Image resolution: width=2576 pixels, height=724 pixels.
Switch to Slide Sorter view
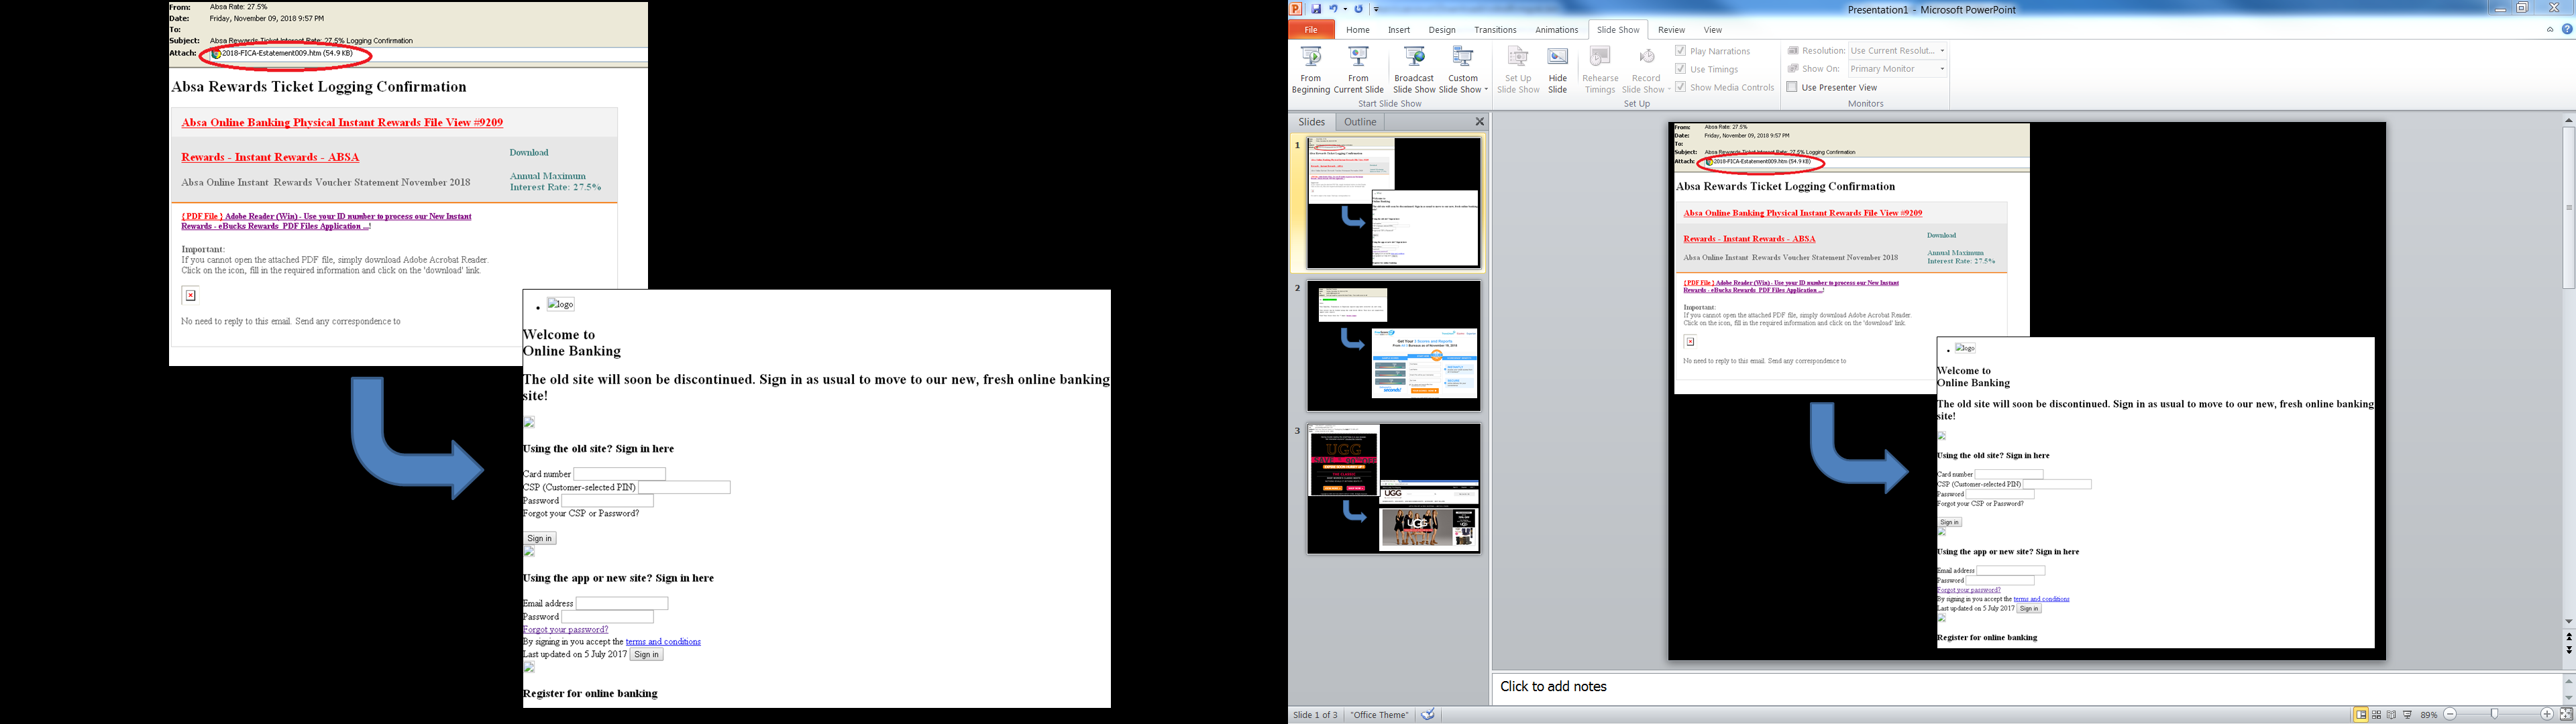(x=2377, y=715)
